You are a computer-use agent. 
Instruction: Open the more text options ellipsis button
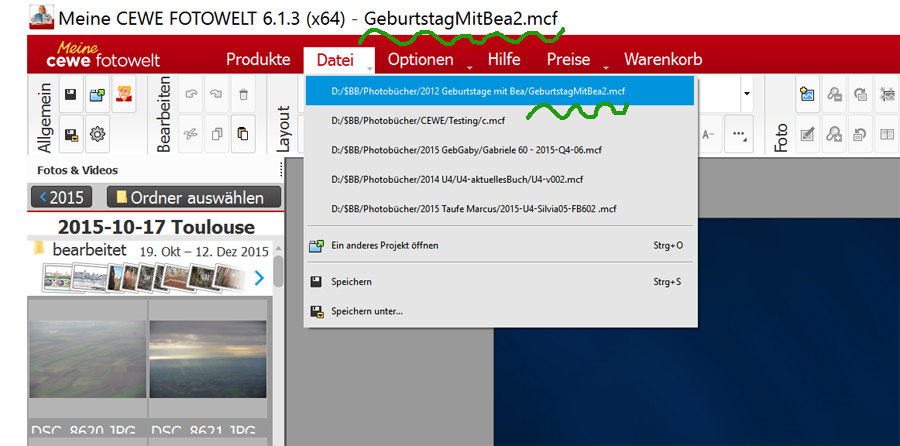pos(739,134)
